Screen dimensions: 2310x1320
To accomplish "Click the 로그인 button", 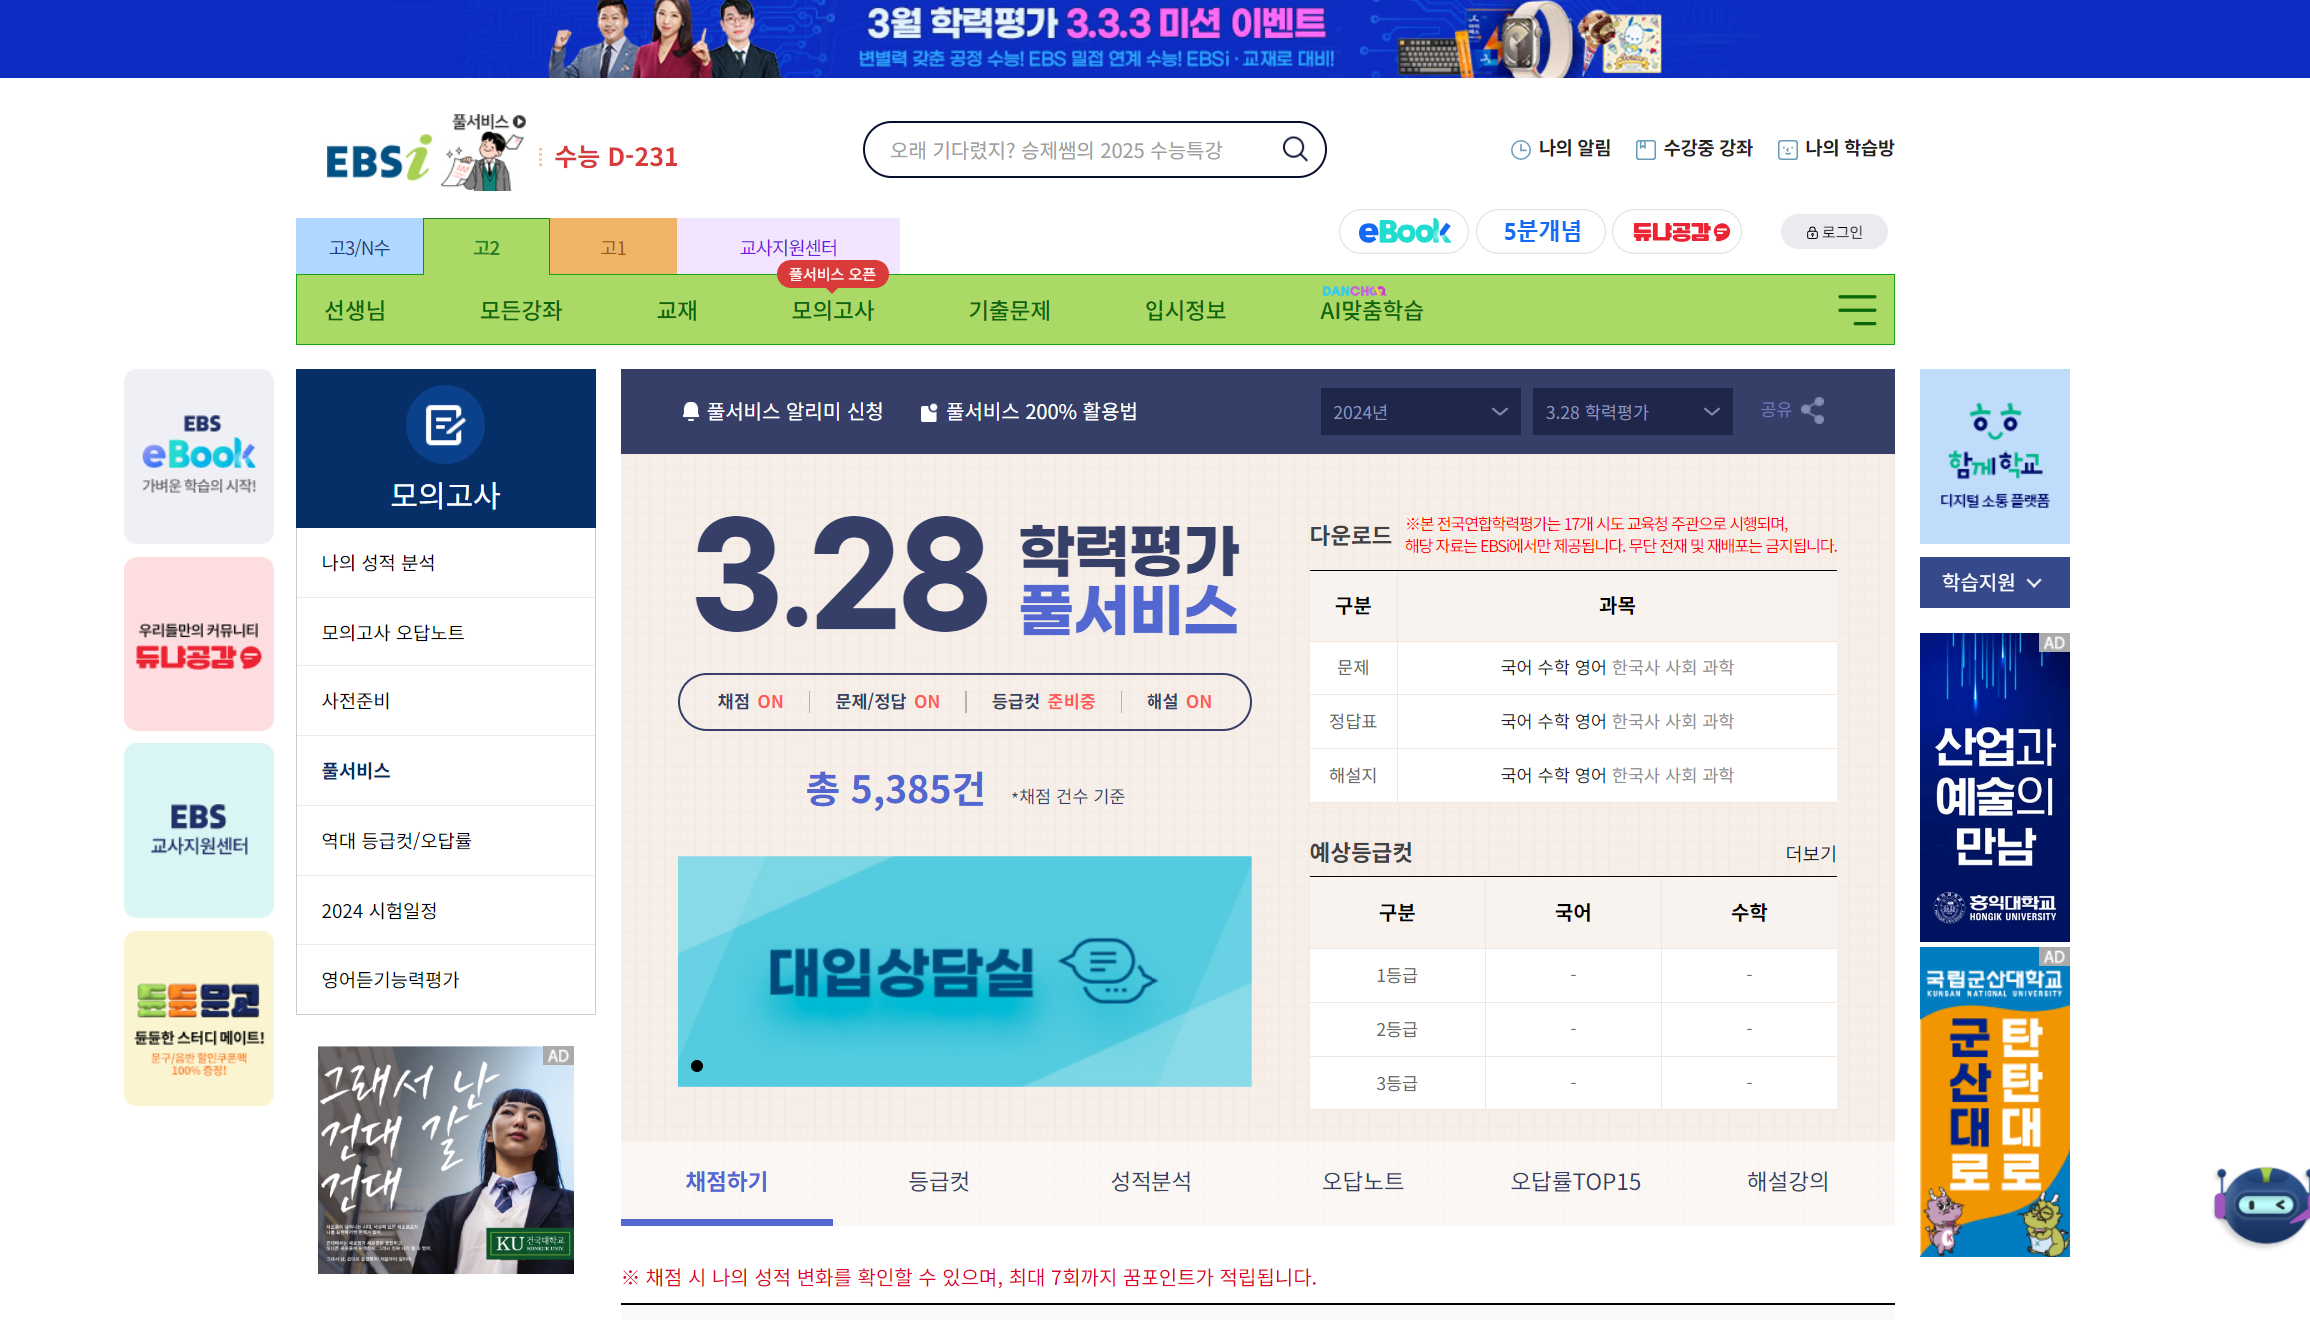I will (x=1834, y=232).
